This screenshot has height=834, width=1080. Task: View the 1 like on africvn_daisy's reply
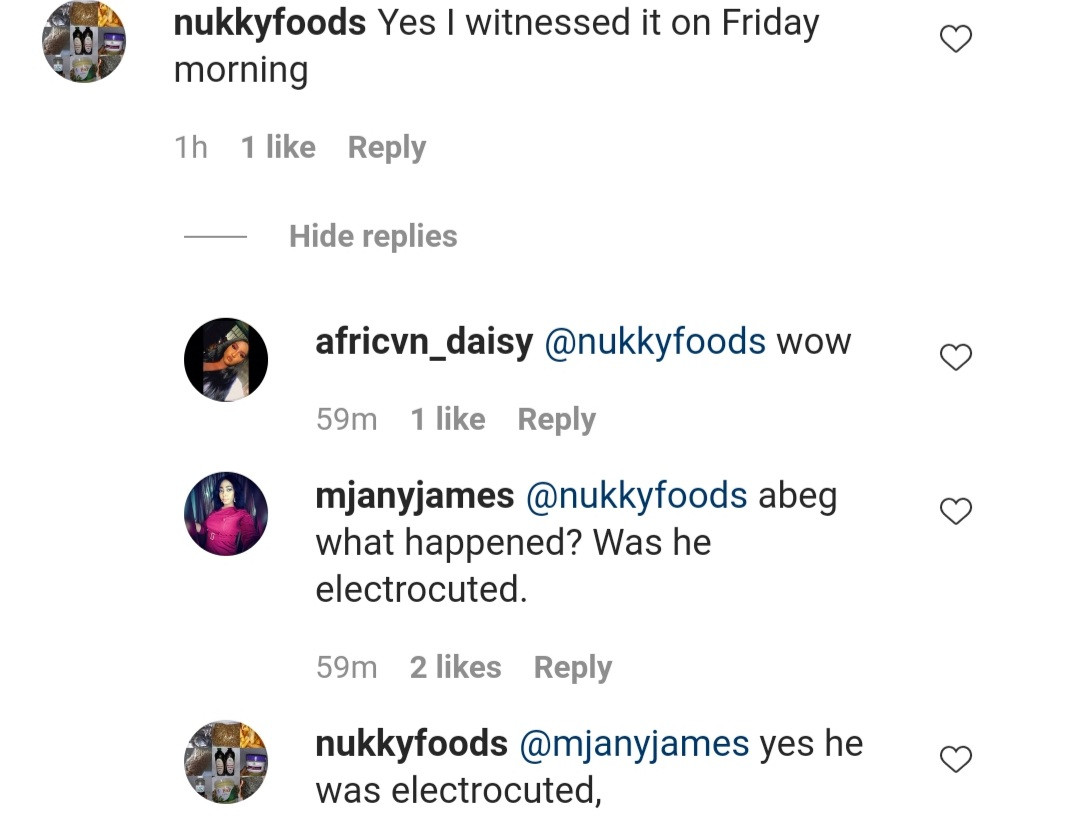pyautogui.click(x=448, y=420)
